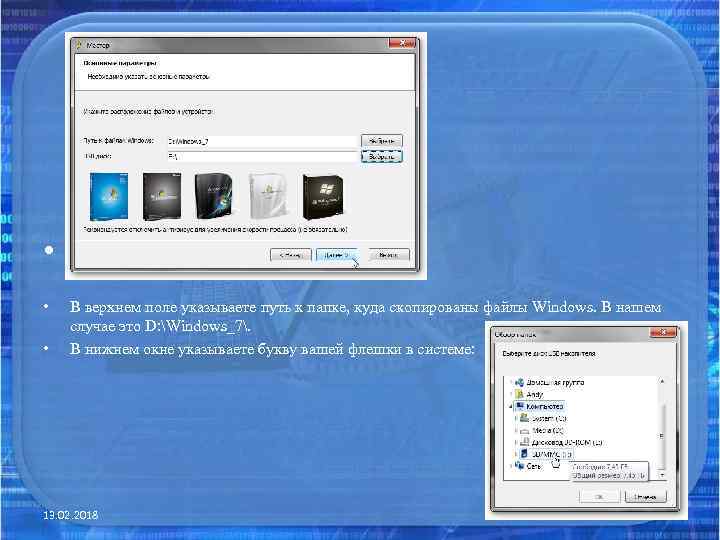The width and height of the screenshot is (720, 540).
Task: Click the USB disk path field
Action: tap(262, 157)
